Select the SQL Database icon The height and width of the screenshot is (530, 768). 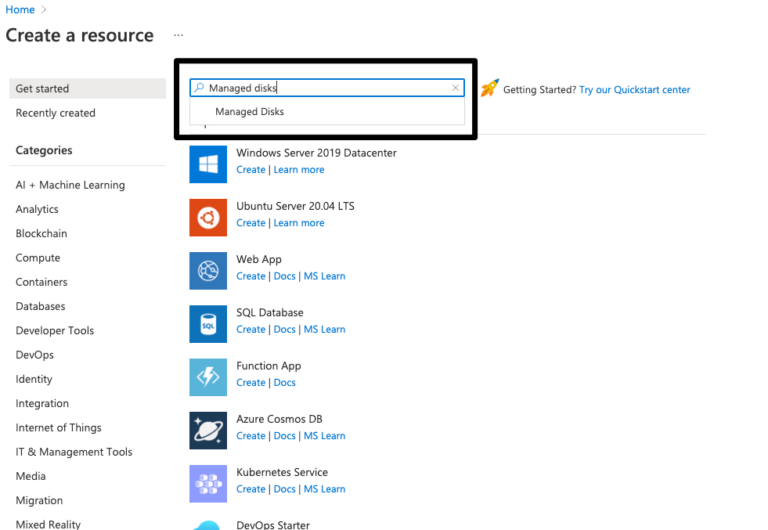pos(208,323)
